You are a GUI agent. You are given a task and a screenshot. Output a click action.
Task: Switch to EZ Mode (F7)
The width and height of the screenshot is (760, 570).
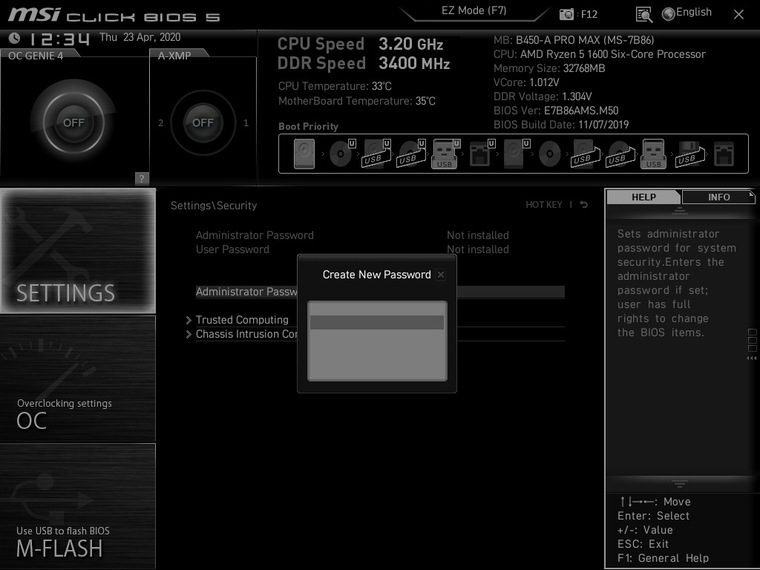click(474, 11)
